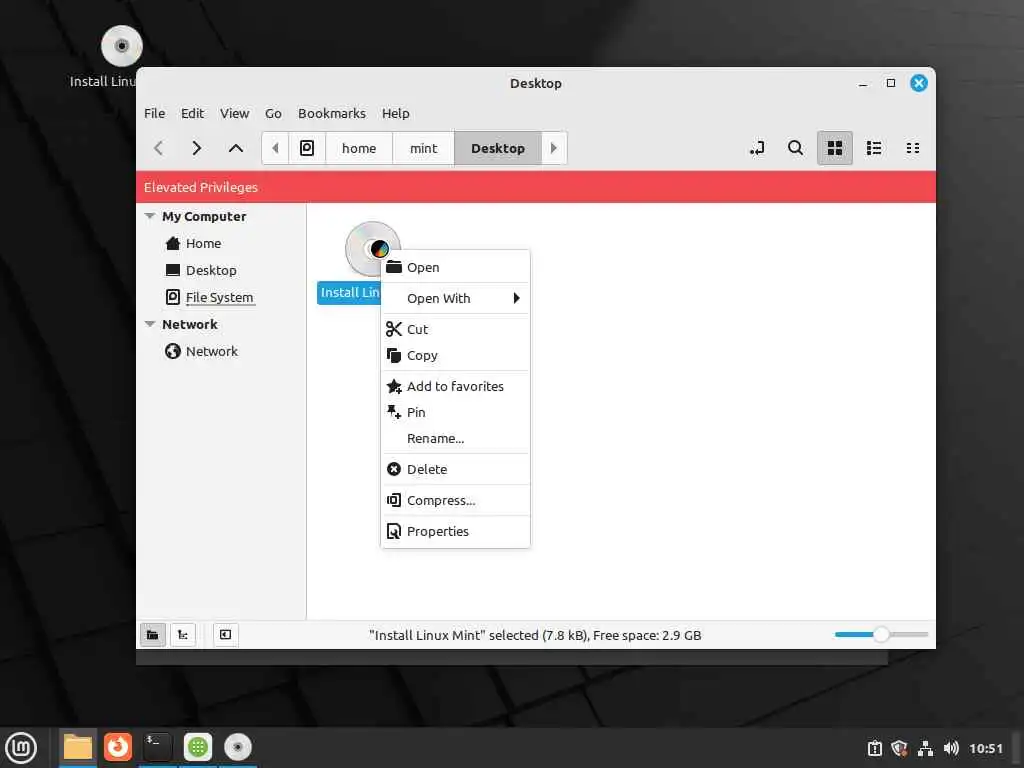Open File System in the sidebar
Viewport: 1024px width, 768px height.
pos(219,297)
